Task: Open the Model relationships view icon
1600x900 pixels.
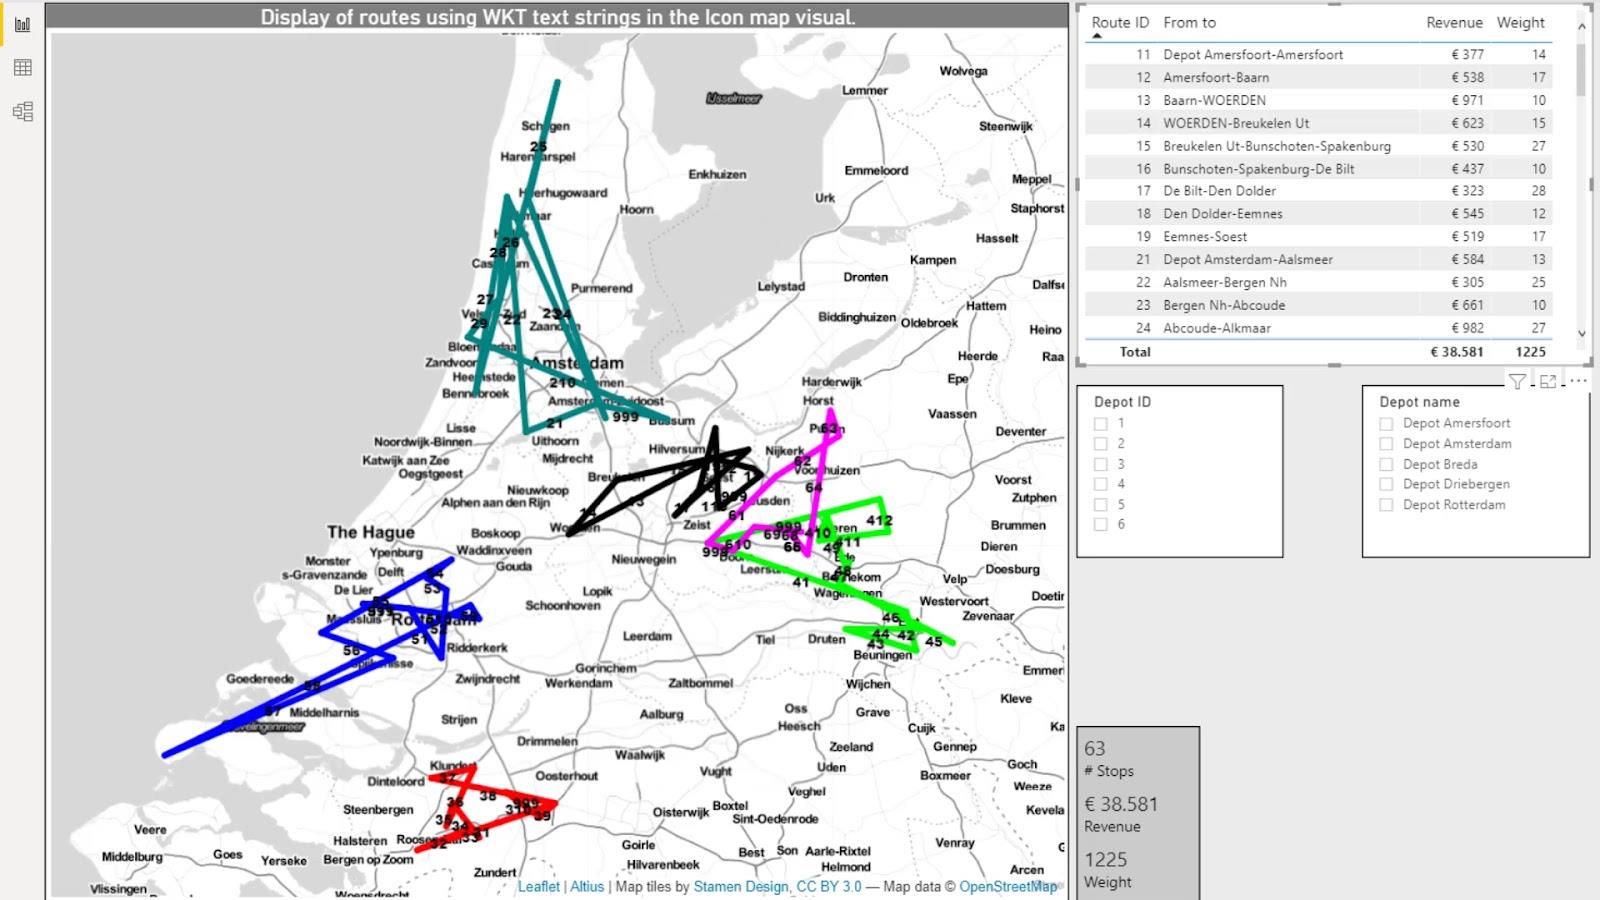Action: tap(22, 111)
